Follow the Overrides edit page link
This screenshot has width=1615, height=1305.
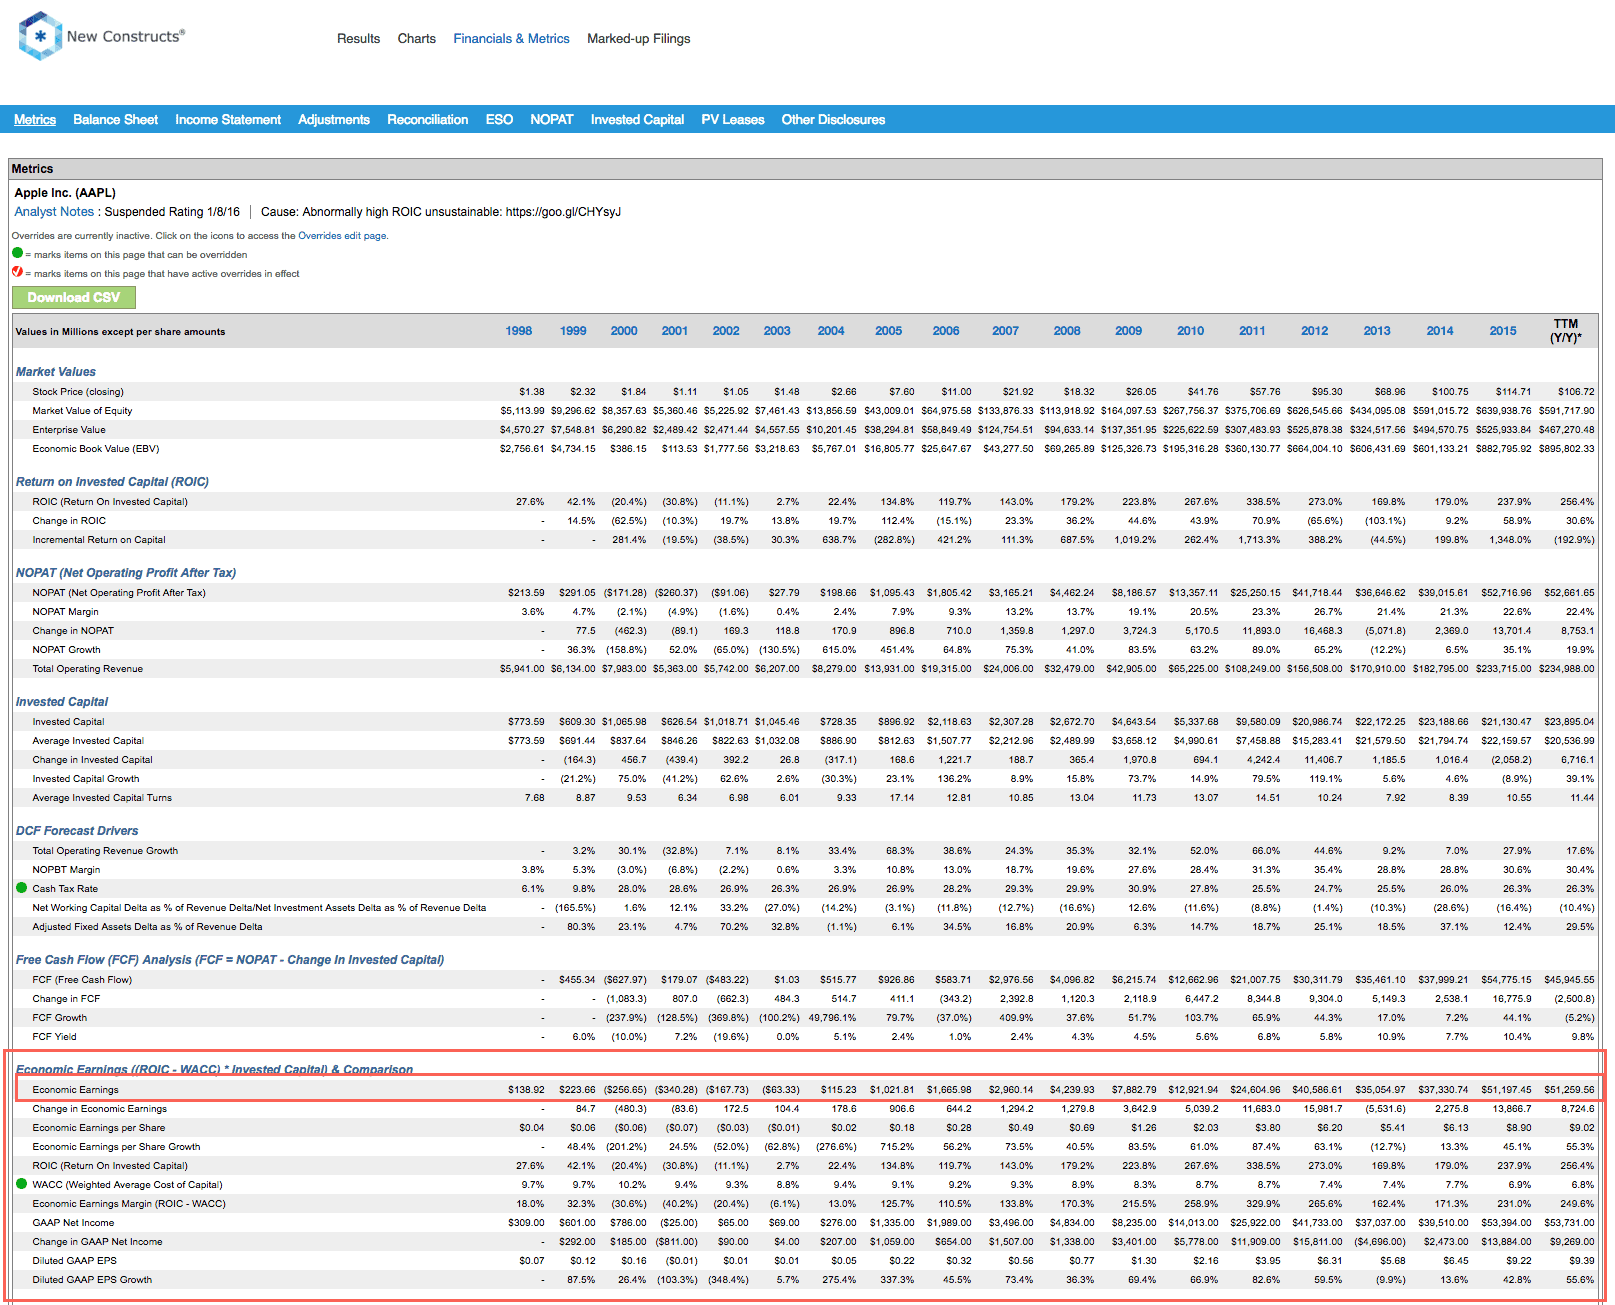pyautogui.click(x=342, y=236)
